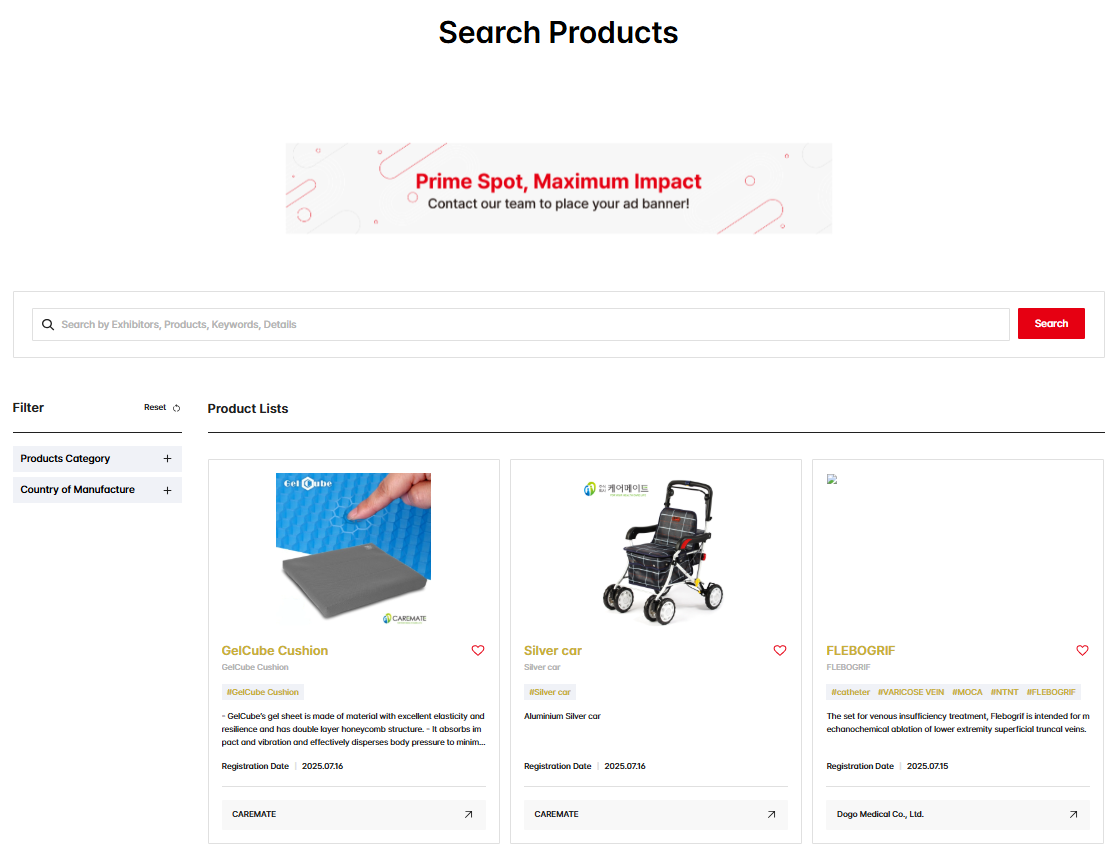Select the #Silver car hashtag tag
Viewport: 1118px width, 849px height.
click(x=550, y=692)
